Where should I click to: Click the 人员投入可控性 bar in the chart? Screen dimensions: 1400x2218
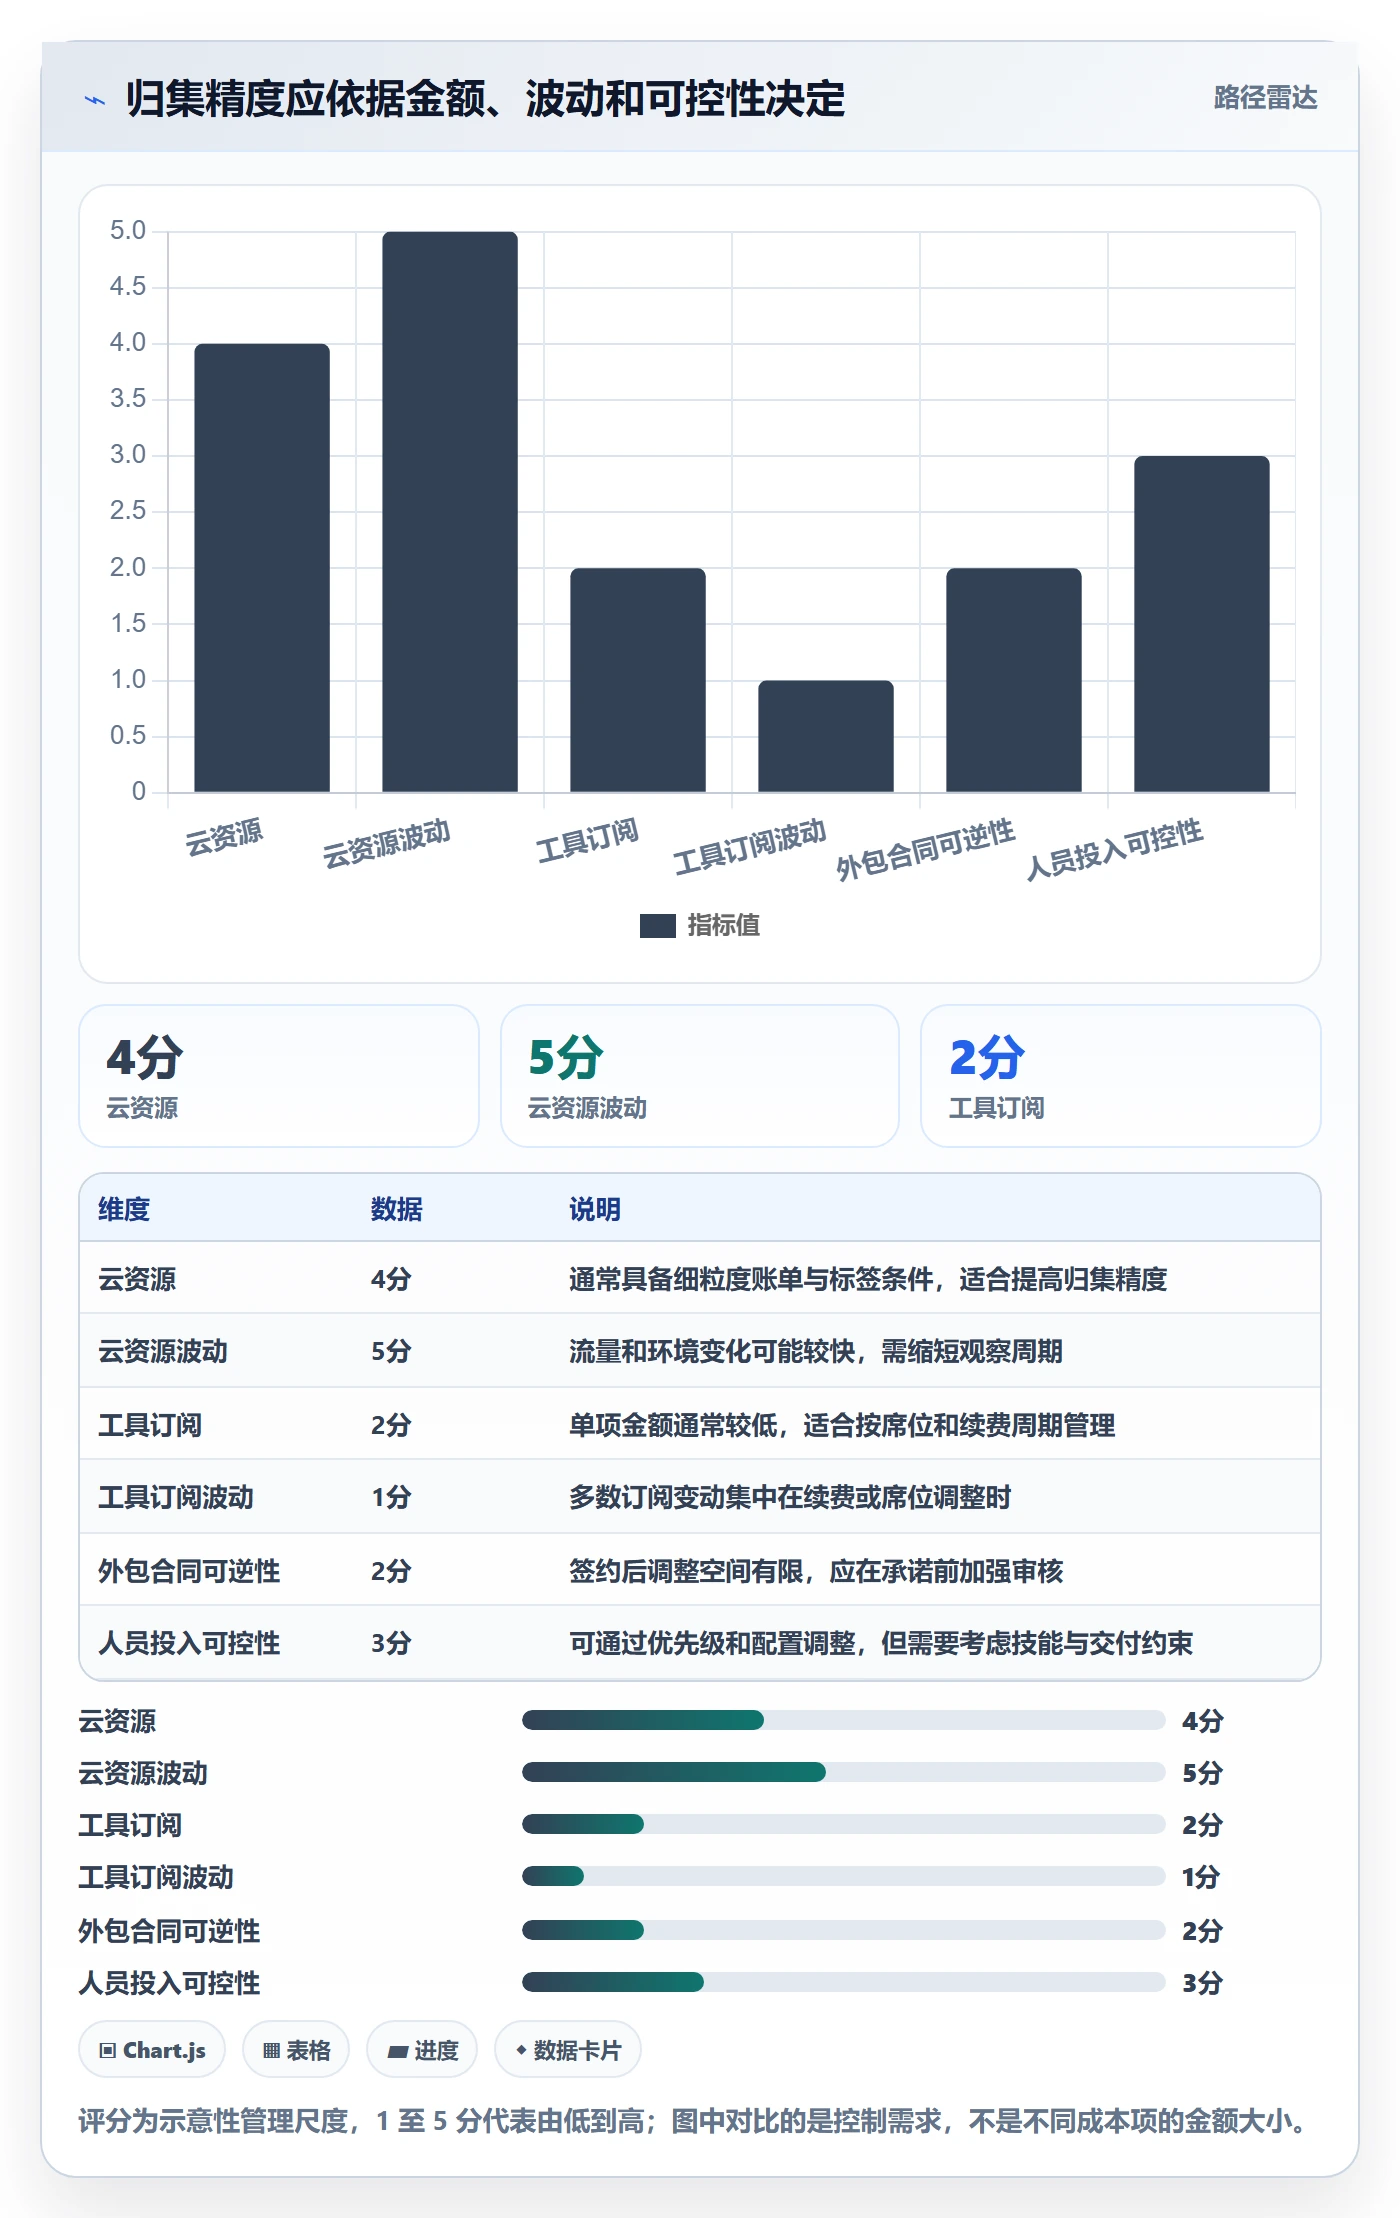[x=1202, y=624]
